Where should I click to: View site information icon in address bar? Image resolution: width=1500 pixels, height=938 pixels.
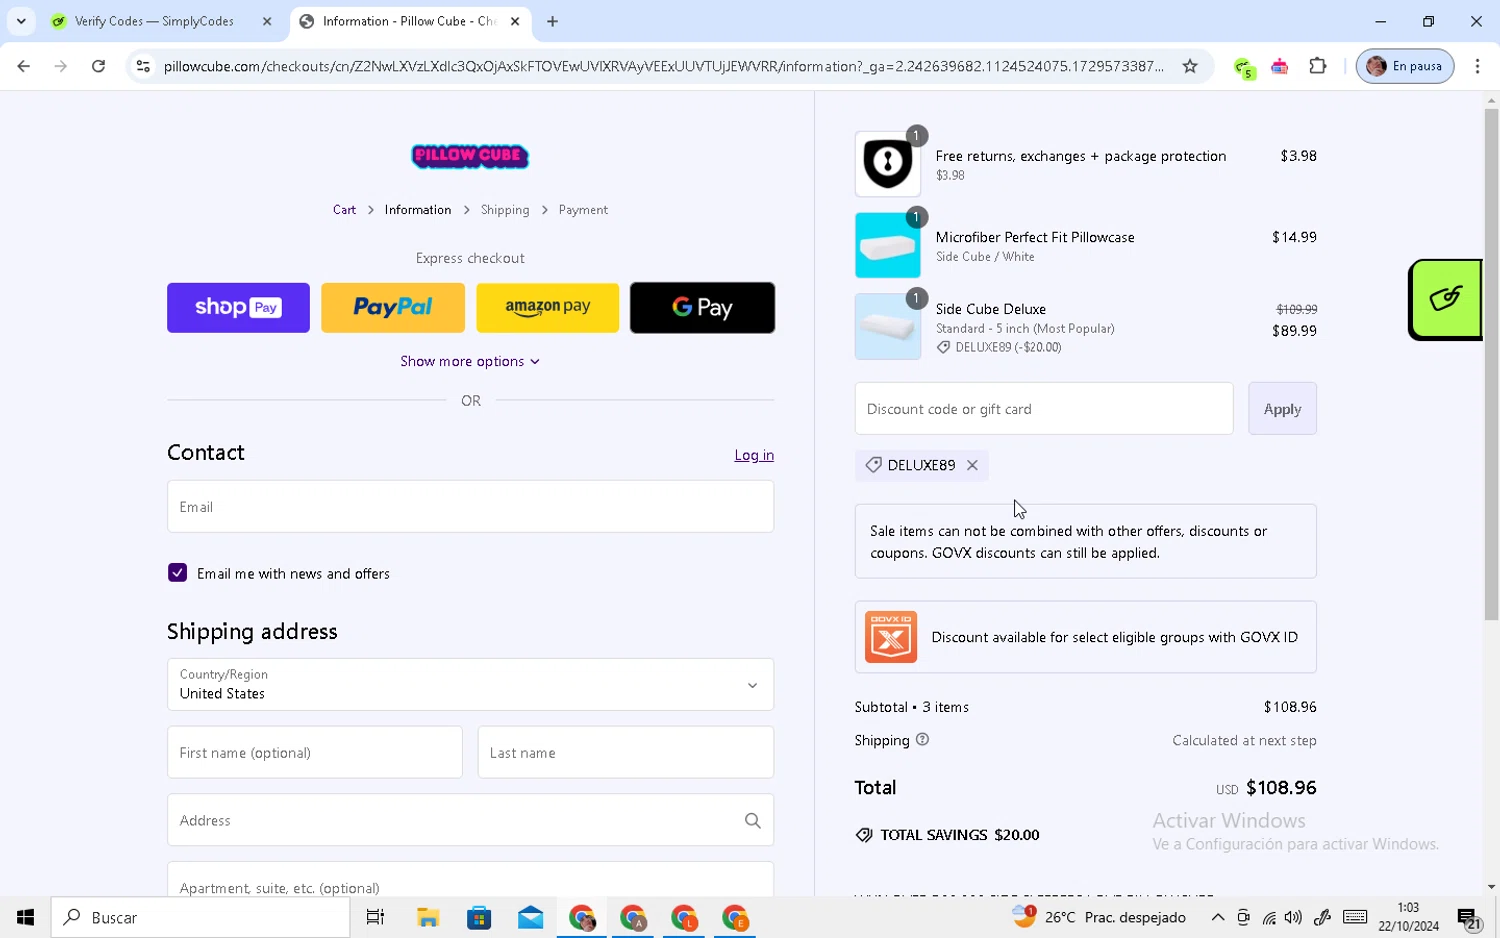click(143, 66)
